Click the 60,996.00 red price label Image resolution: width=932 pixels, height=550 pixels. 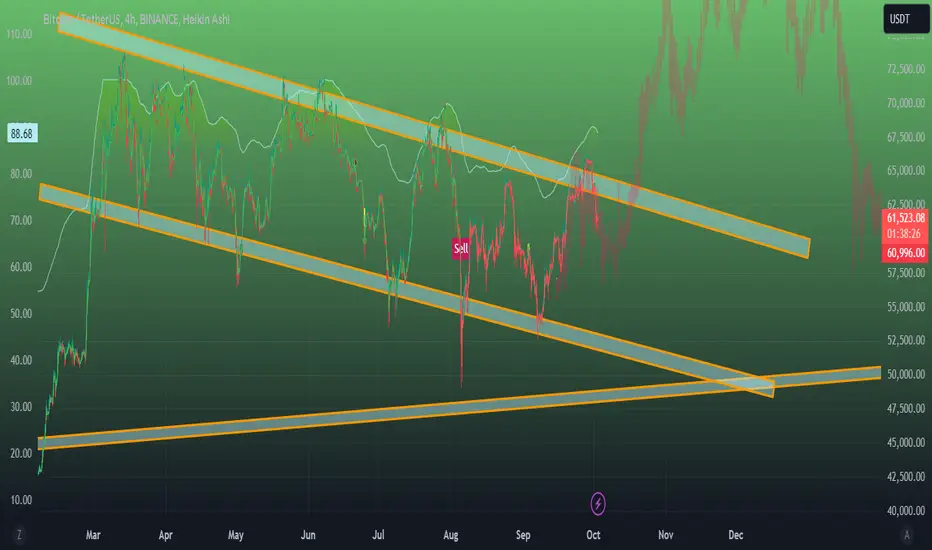coord(905,253)
